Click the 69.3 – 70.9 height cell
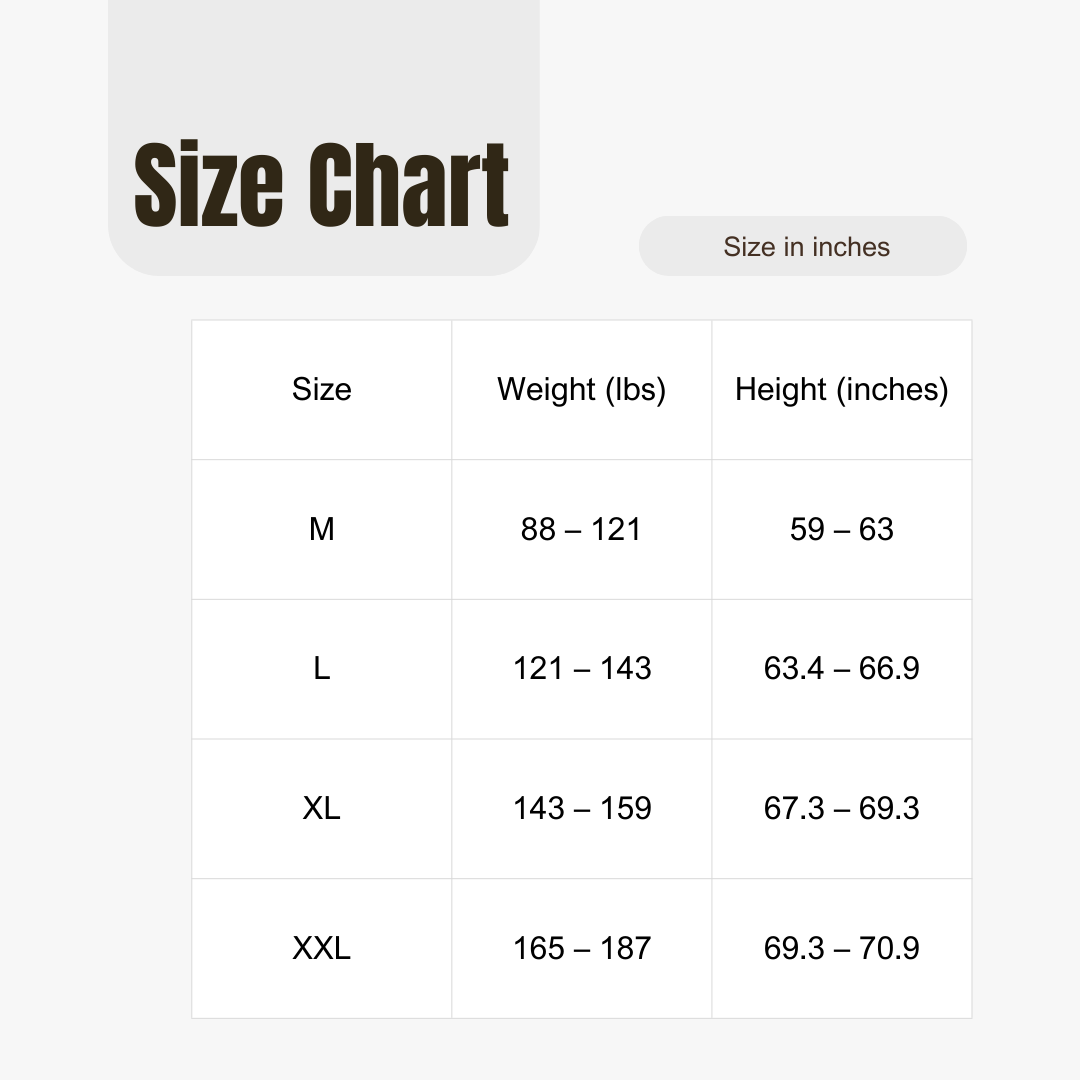The height and width of the screenshot is (1080, 1080). pos(842,949)
